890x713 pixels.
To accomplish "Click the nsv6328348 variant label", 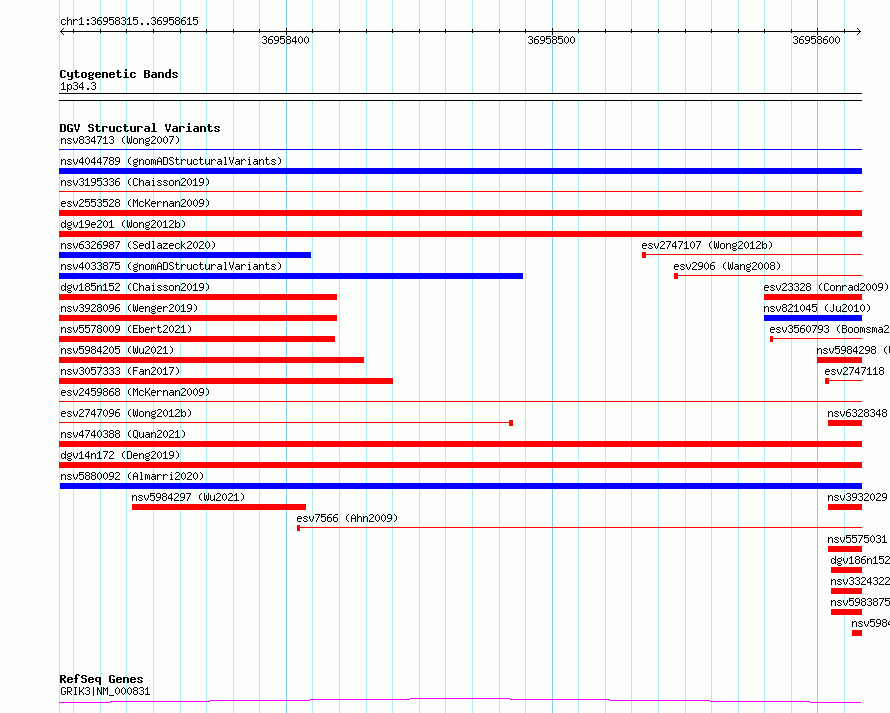I will click(x=857, y=413).
